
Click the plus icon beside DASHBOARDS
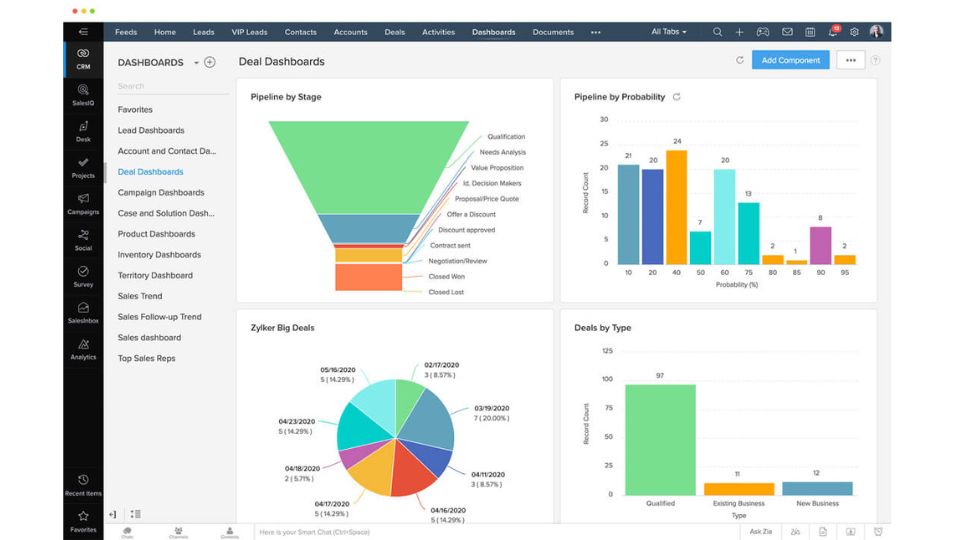tap(210, 62)
